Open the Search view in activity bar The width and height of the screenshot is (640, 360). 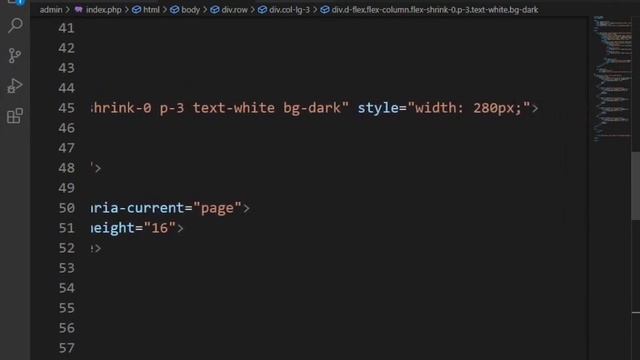pos(15,25)
